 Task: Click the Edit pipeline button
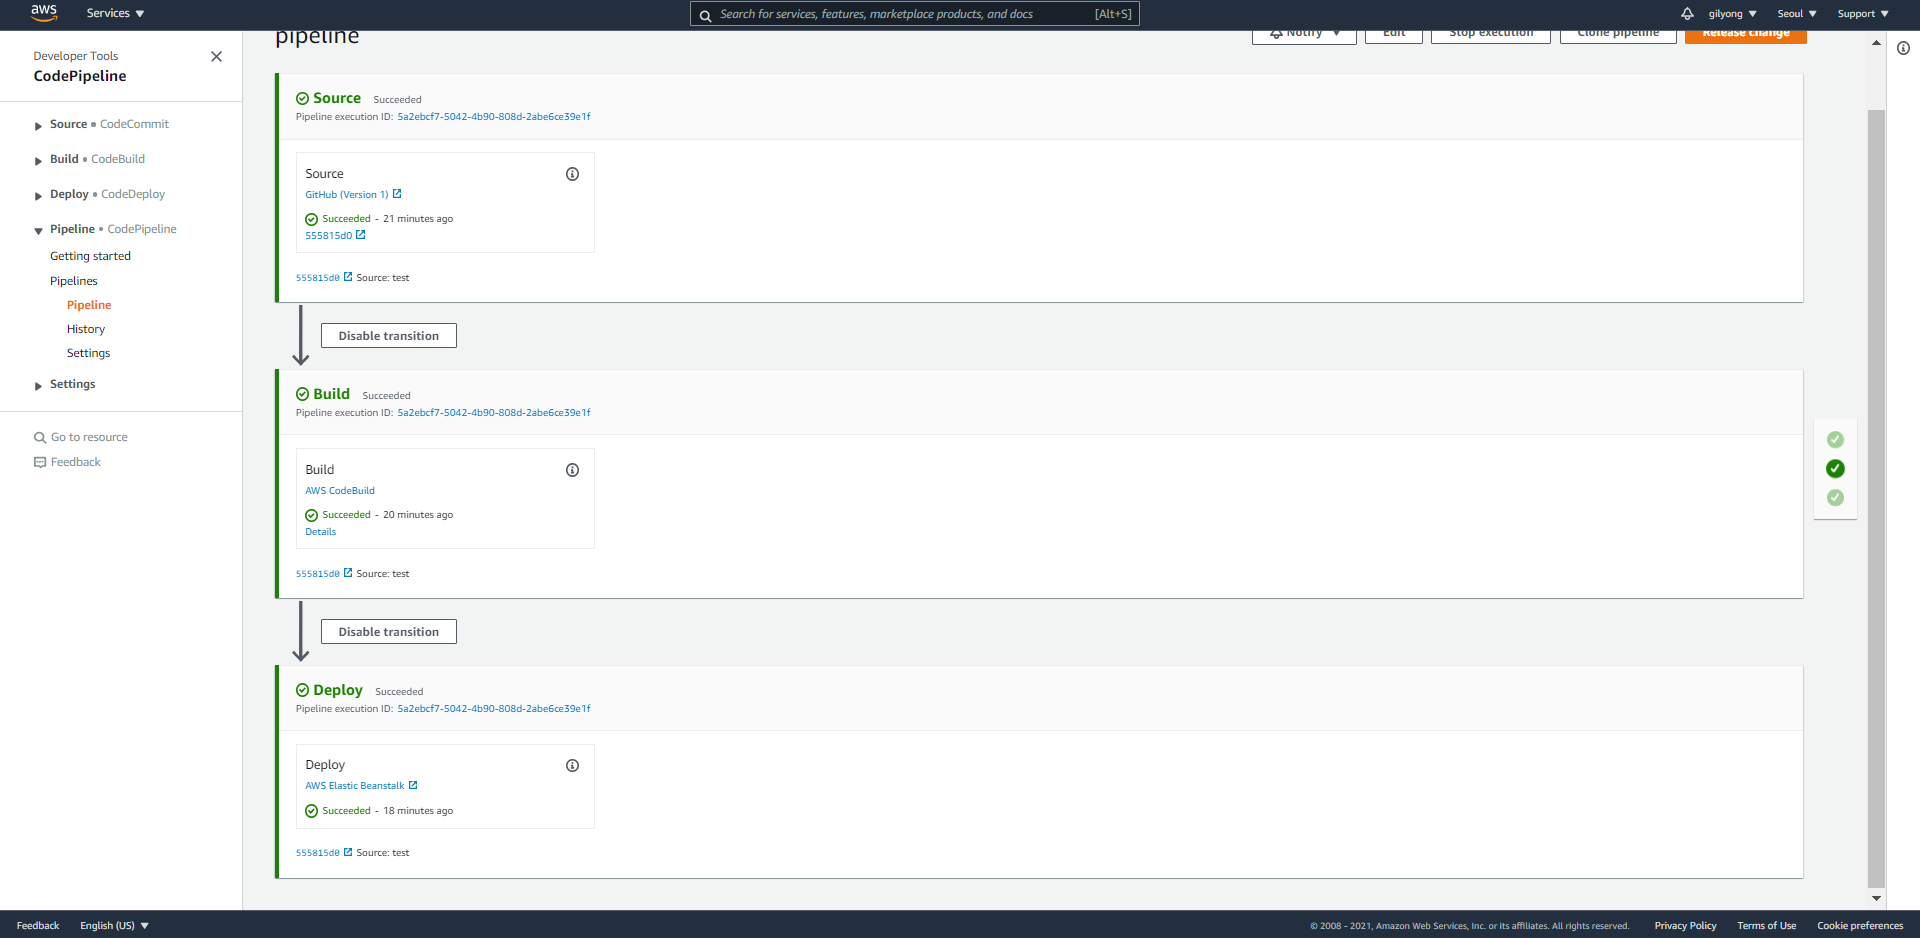[1394, 35]
